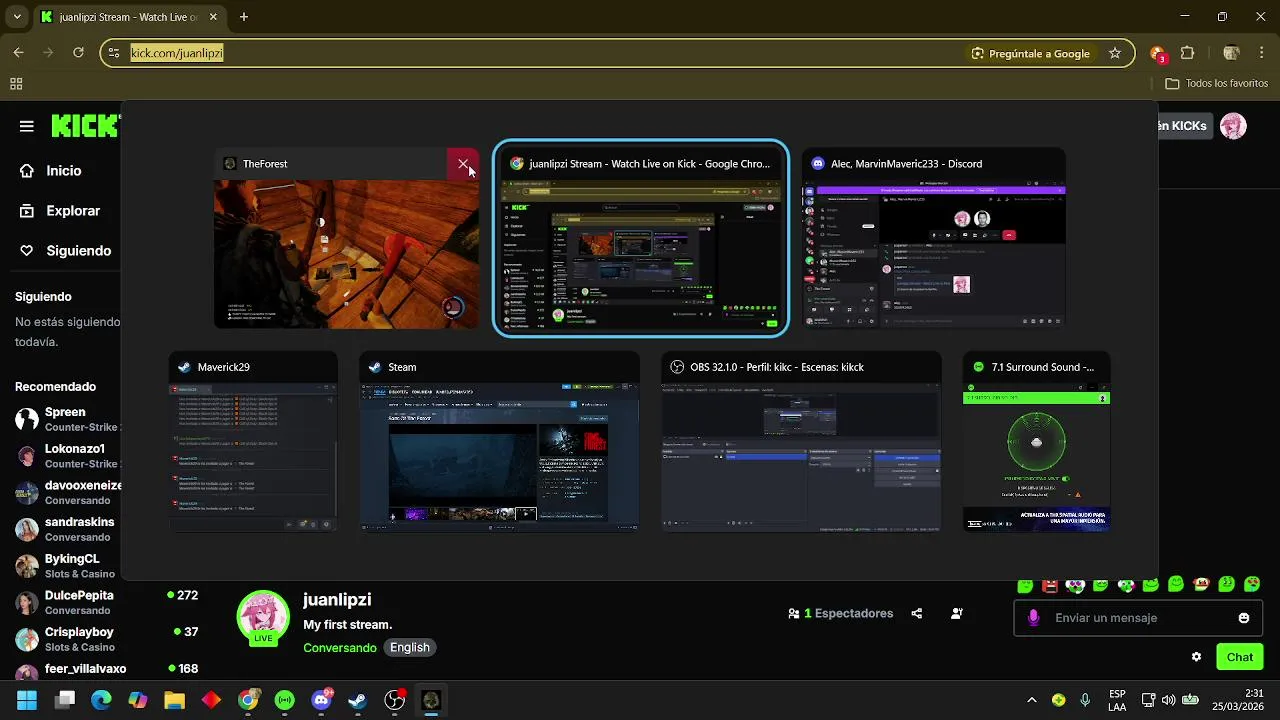The height and width of the screenshot is (720, 1280).
Task: Open the clock showing 2:31
Action: [x=1239, y=700]
